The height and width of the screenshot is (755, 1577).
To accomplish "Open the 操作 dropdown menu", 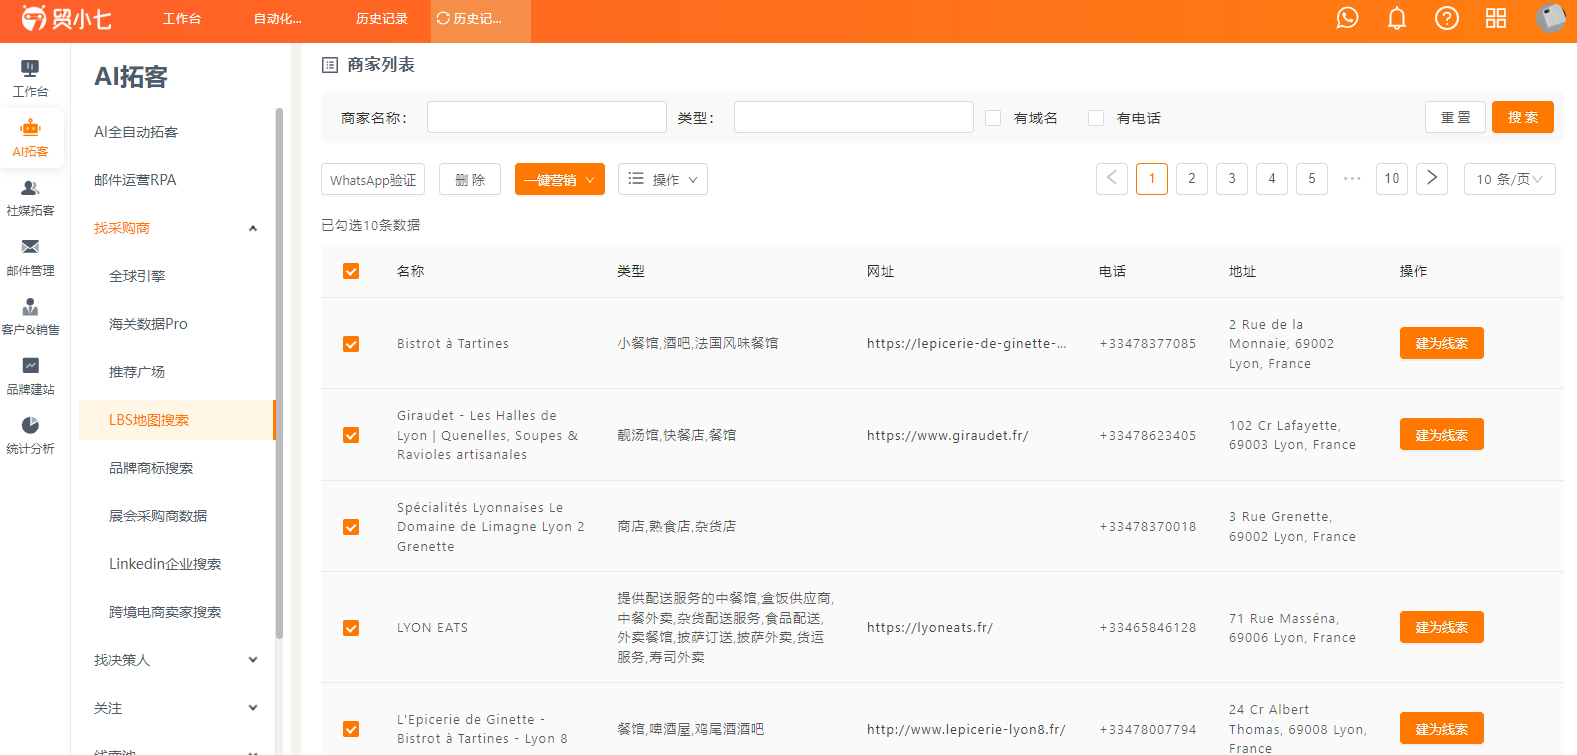I will point(663,179).
